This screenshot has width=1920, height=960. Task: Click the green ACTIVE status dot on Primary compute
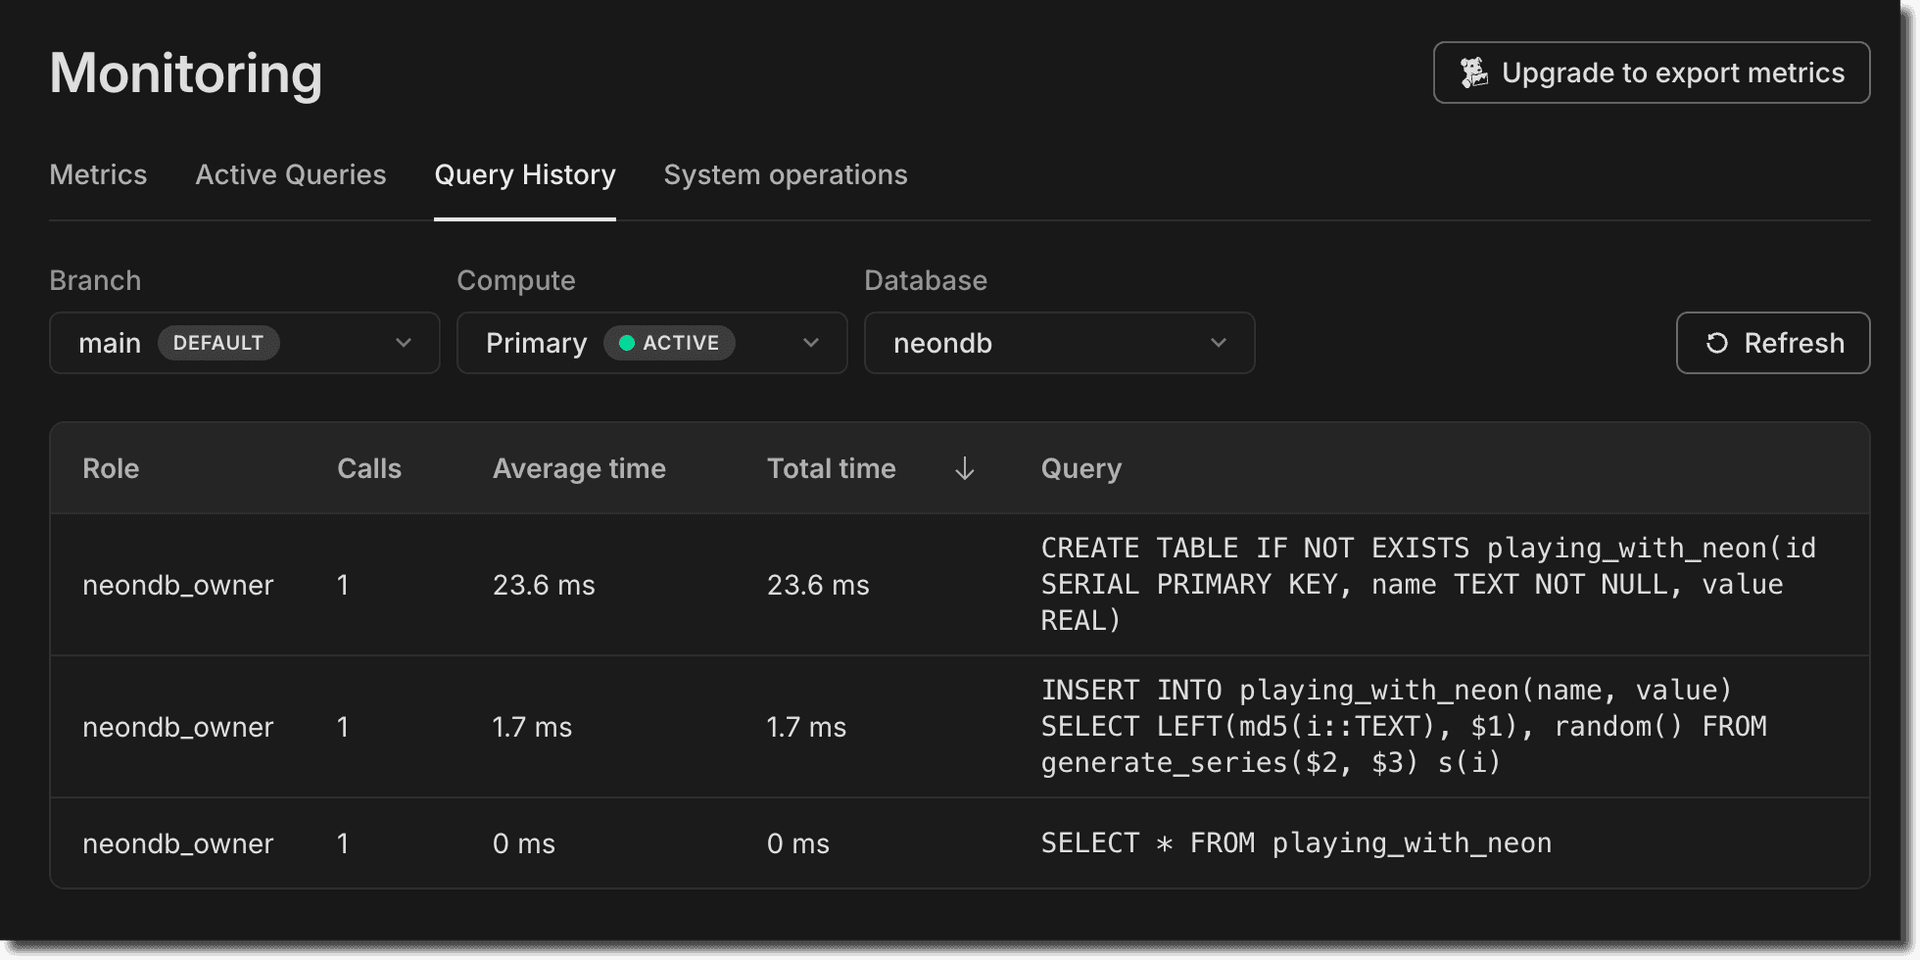pos(627,343)
